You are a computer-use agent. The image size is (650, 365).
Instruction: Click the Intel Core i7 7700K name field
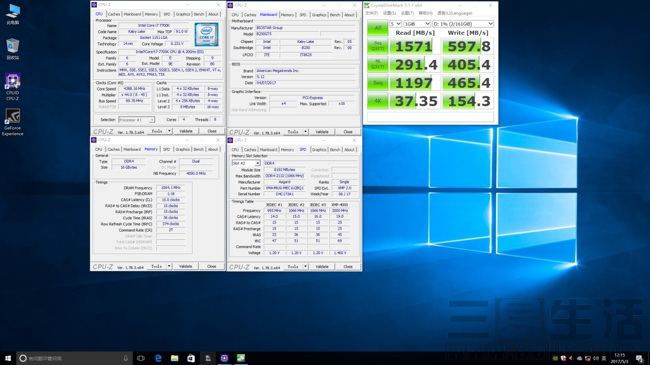(153, 25)
